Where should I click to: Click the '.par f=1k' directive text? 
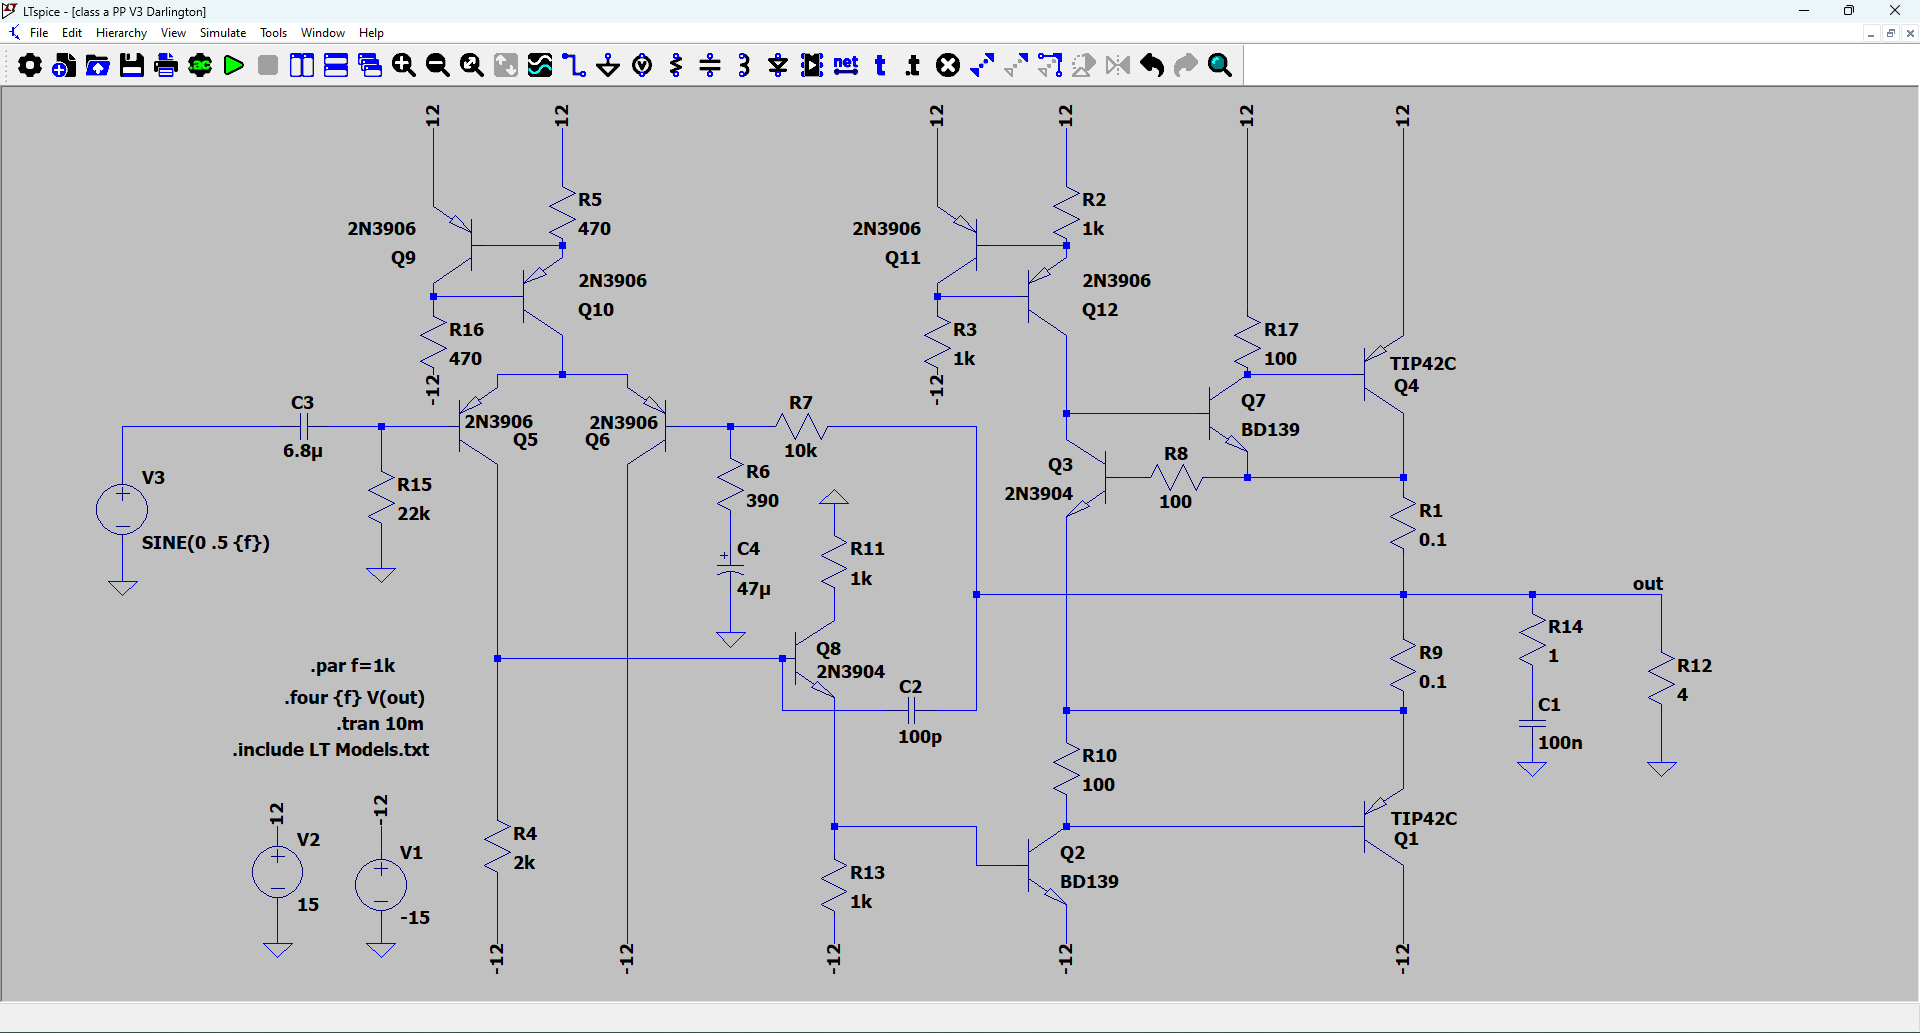pos(353,666)
